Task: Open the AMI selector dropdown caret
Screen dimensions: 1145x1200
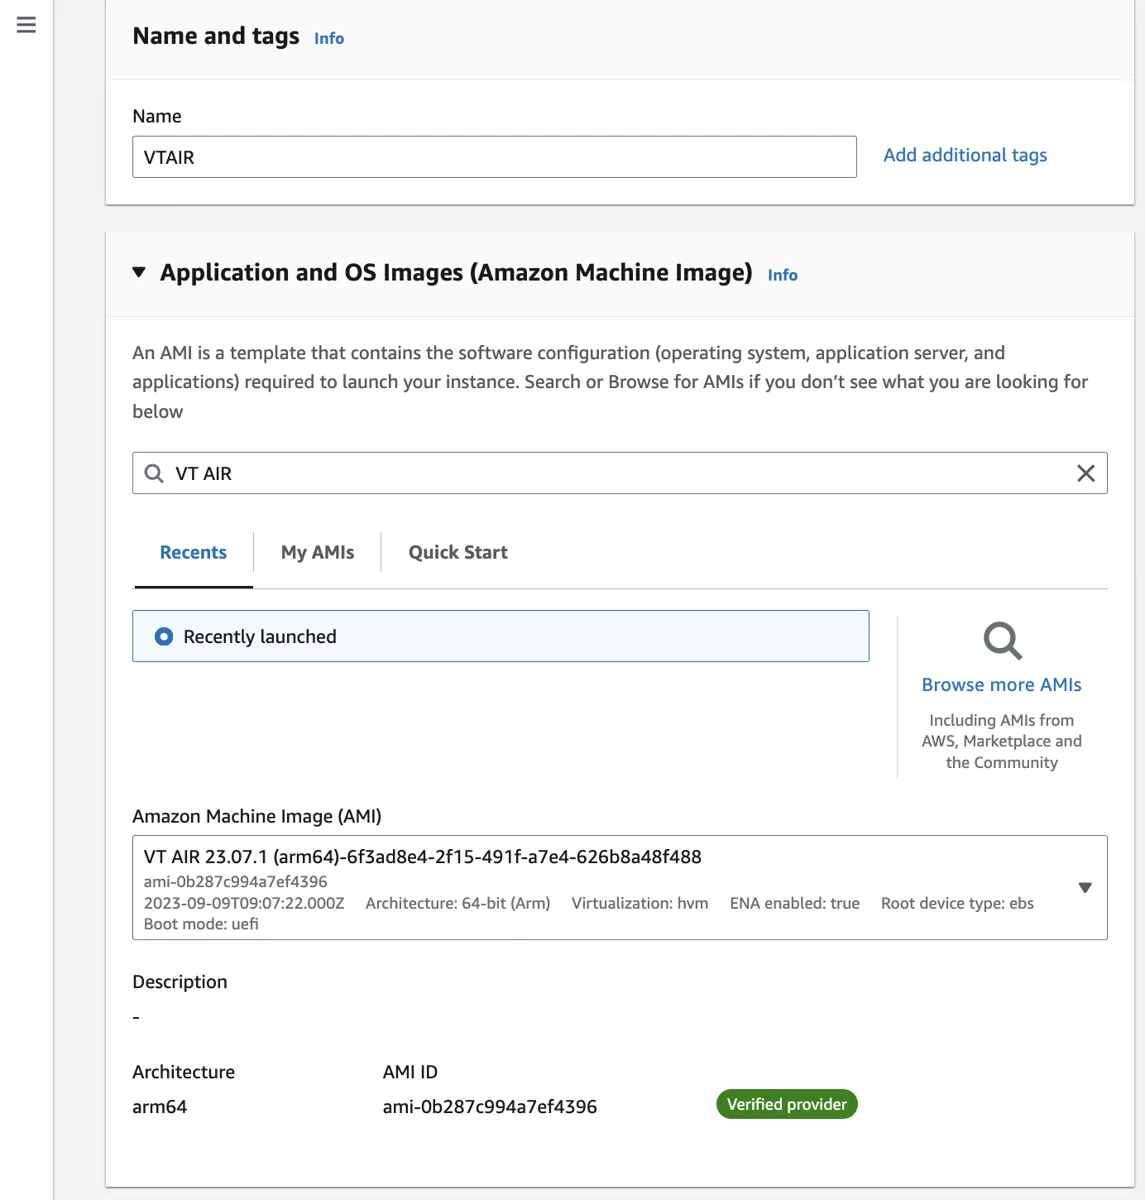Action: coord(1085,887)
